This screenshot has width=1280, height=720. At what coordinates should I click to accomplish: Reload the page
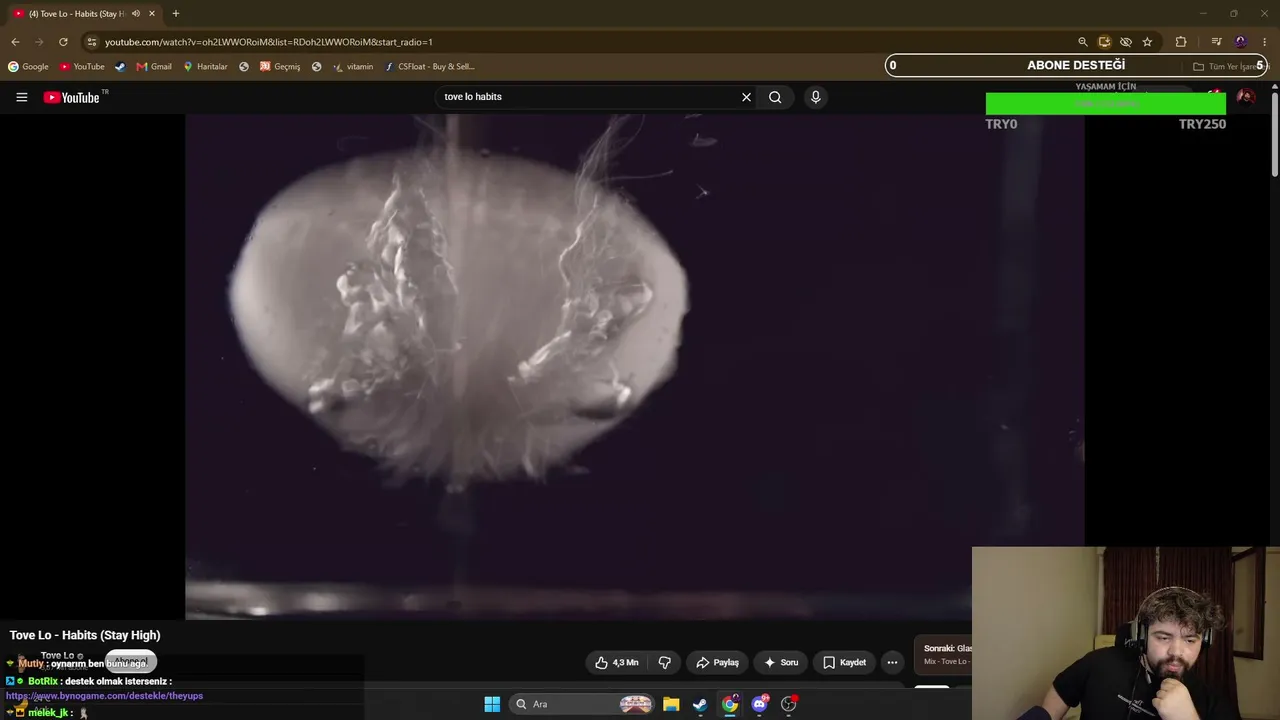[x=63, y=42]
